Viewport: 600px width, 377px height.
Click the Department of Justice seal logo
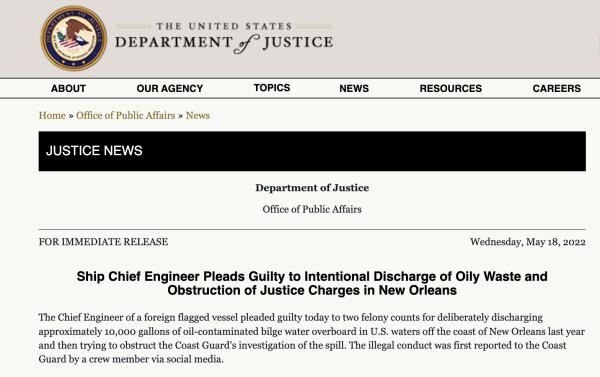[73, 38]
